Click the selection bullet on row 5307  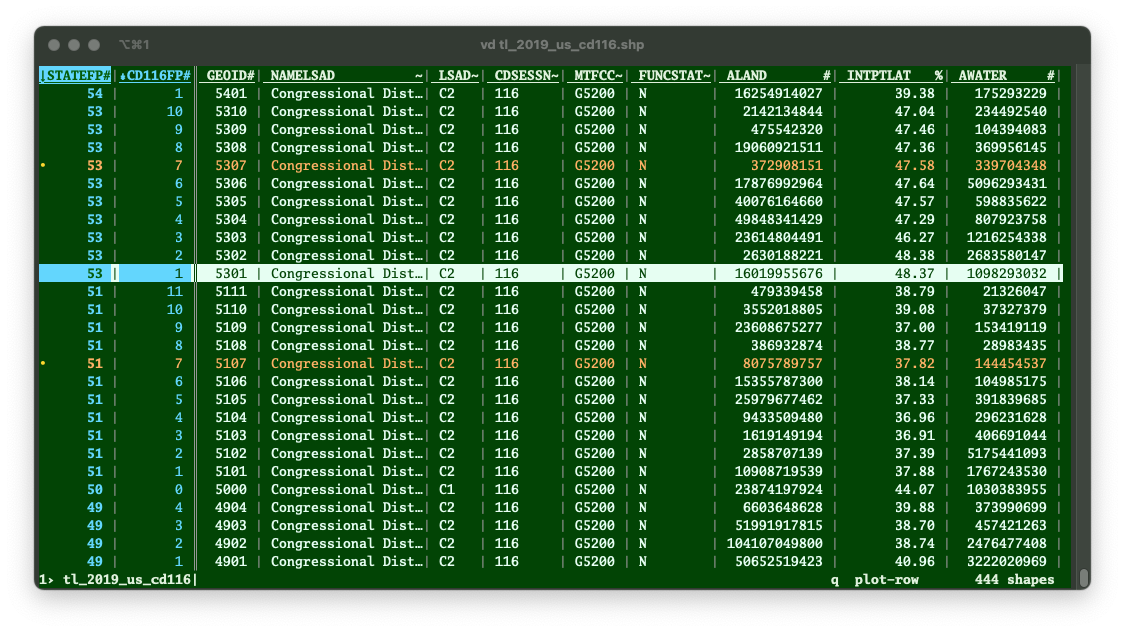[x=43, y=165]
